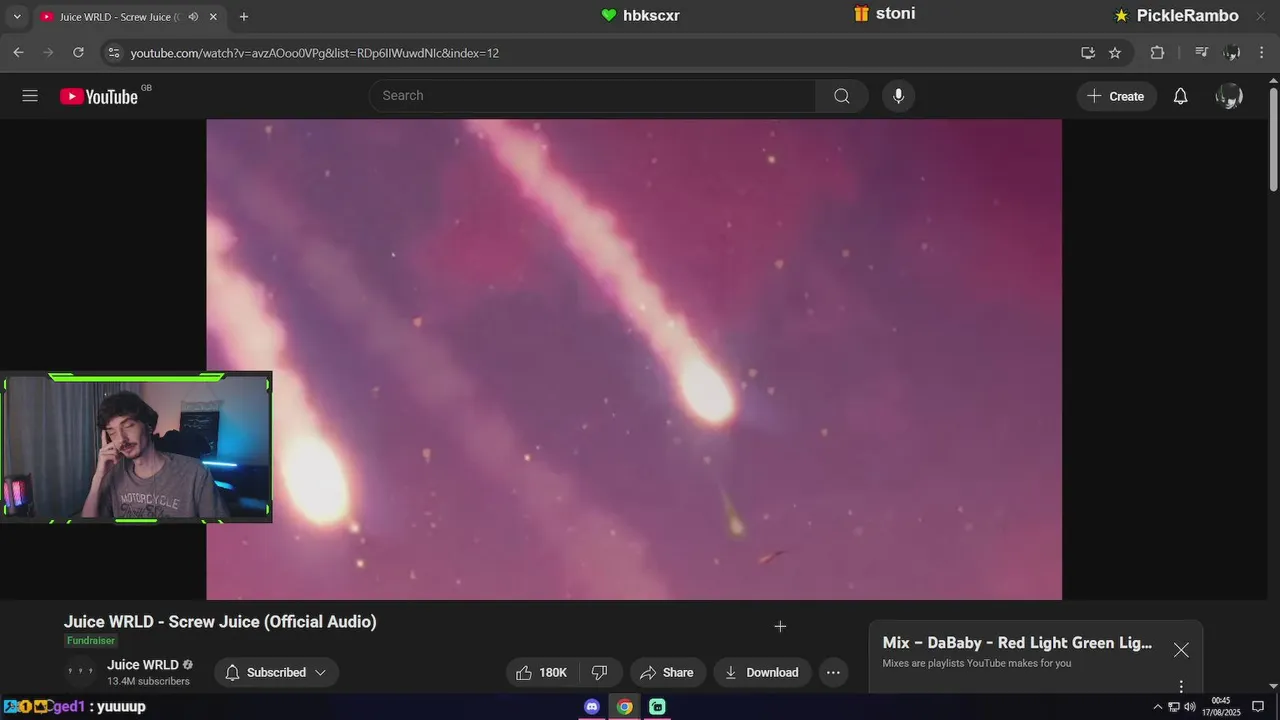Mute the Juice WRLD tab audio

click(193, 17)
